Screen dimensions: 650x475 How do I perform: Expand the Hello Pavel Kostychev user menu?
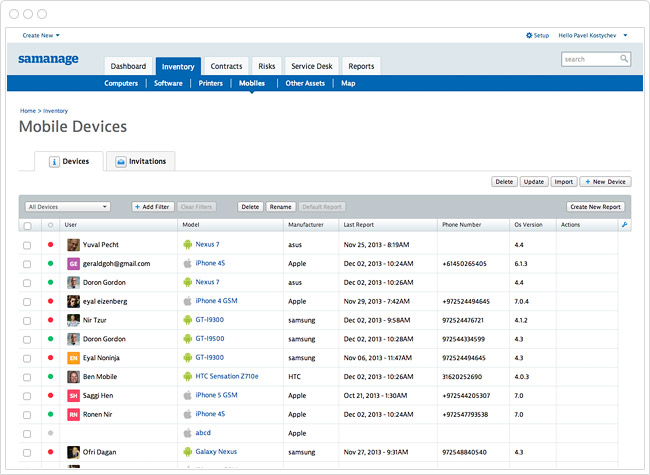click(593, 35)
